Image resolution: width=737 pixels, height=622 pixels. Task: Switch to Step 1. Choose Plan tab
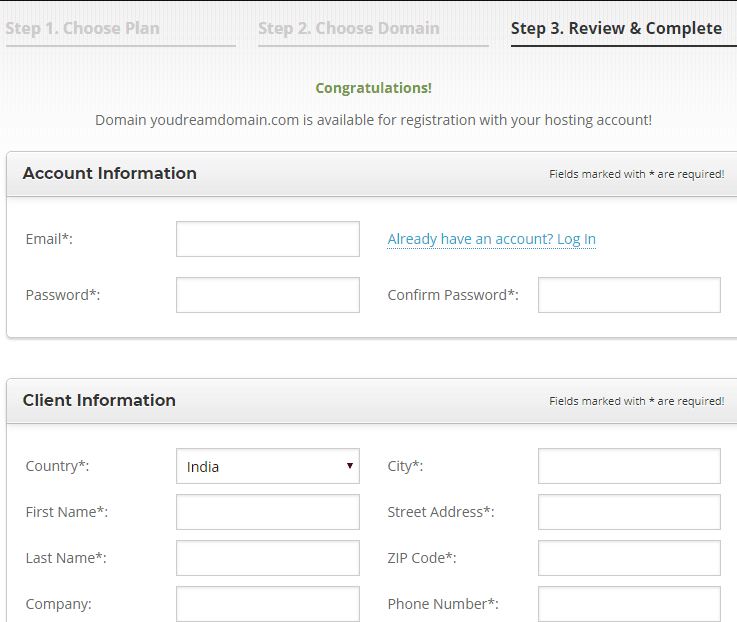click(x=82, y=28)
